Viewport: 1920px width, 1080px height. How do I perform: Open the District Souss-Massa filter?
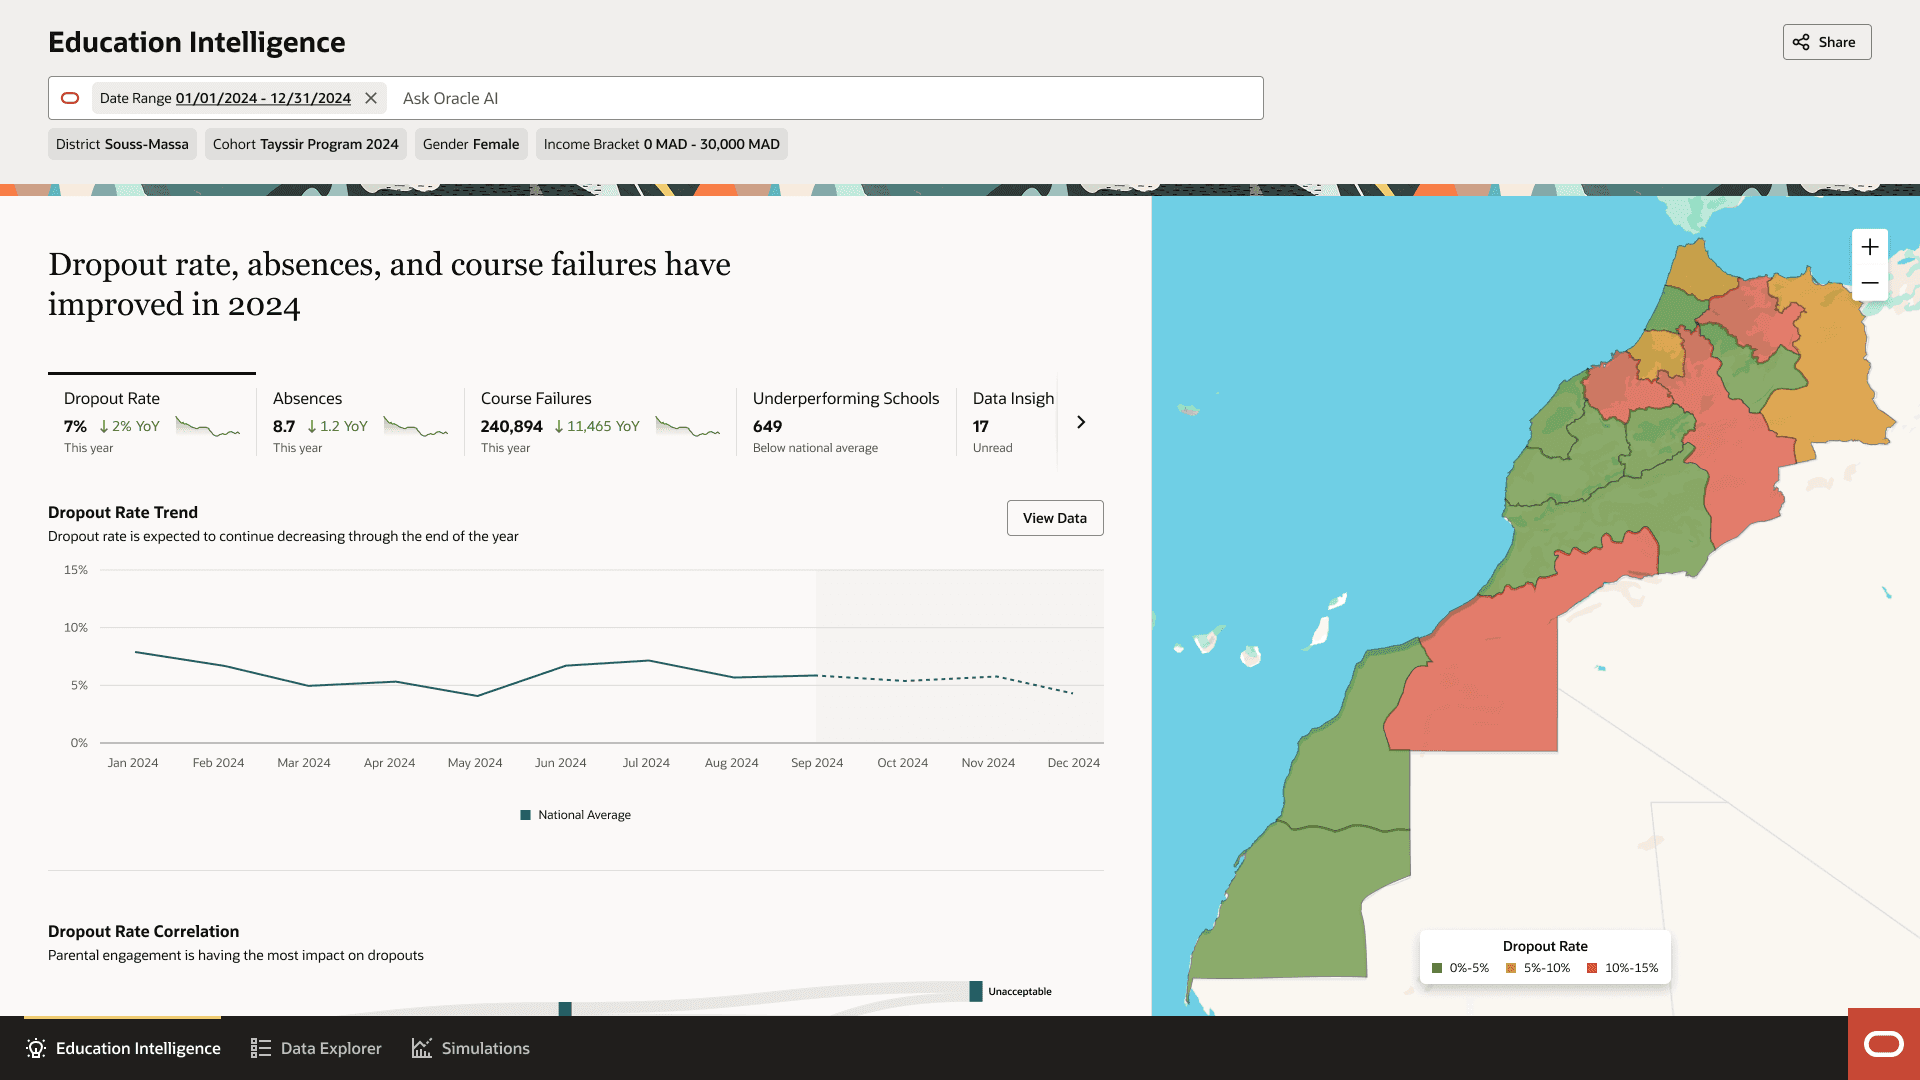[x=122, y=144]
